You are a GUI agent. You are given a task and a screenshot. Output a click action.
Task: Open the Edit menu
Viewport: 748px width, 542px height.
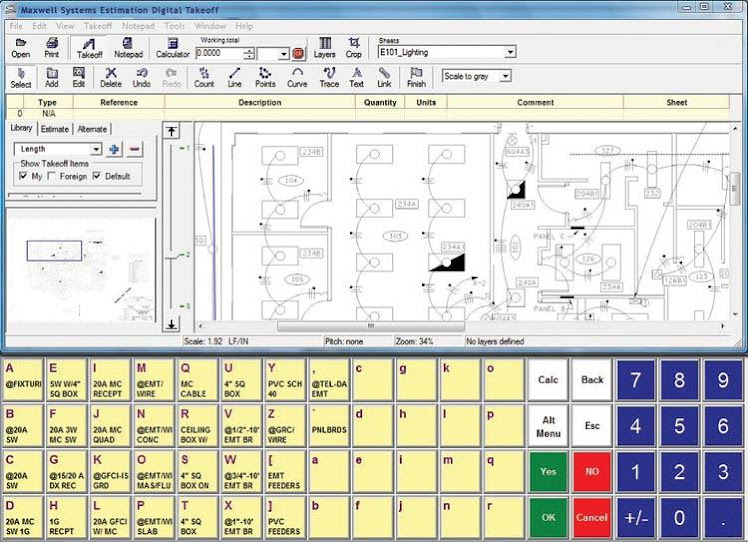tap(40, 26)
